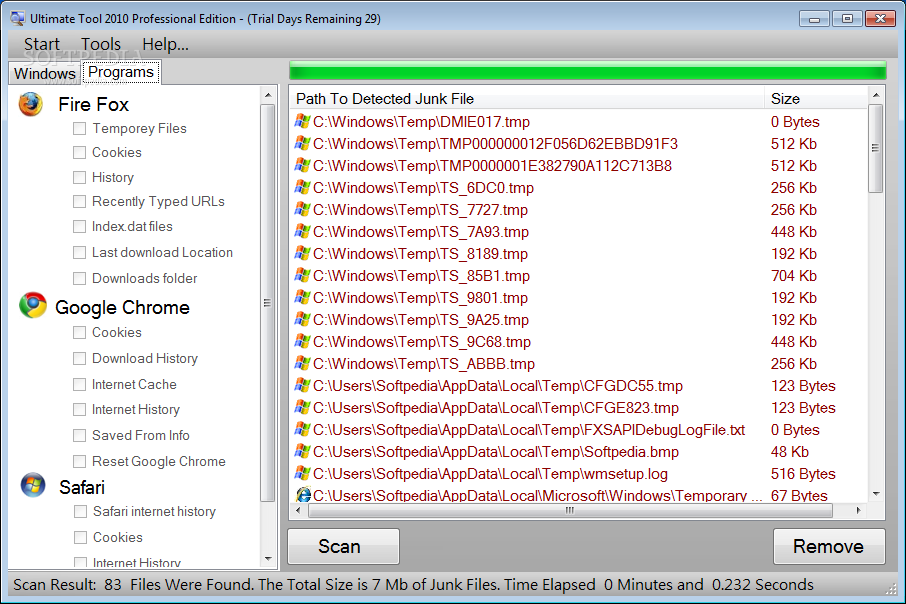
Task: Click the icon beside TS_ABBB.tmp
Action: (303, 363)
